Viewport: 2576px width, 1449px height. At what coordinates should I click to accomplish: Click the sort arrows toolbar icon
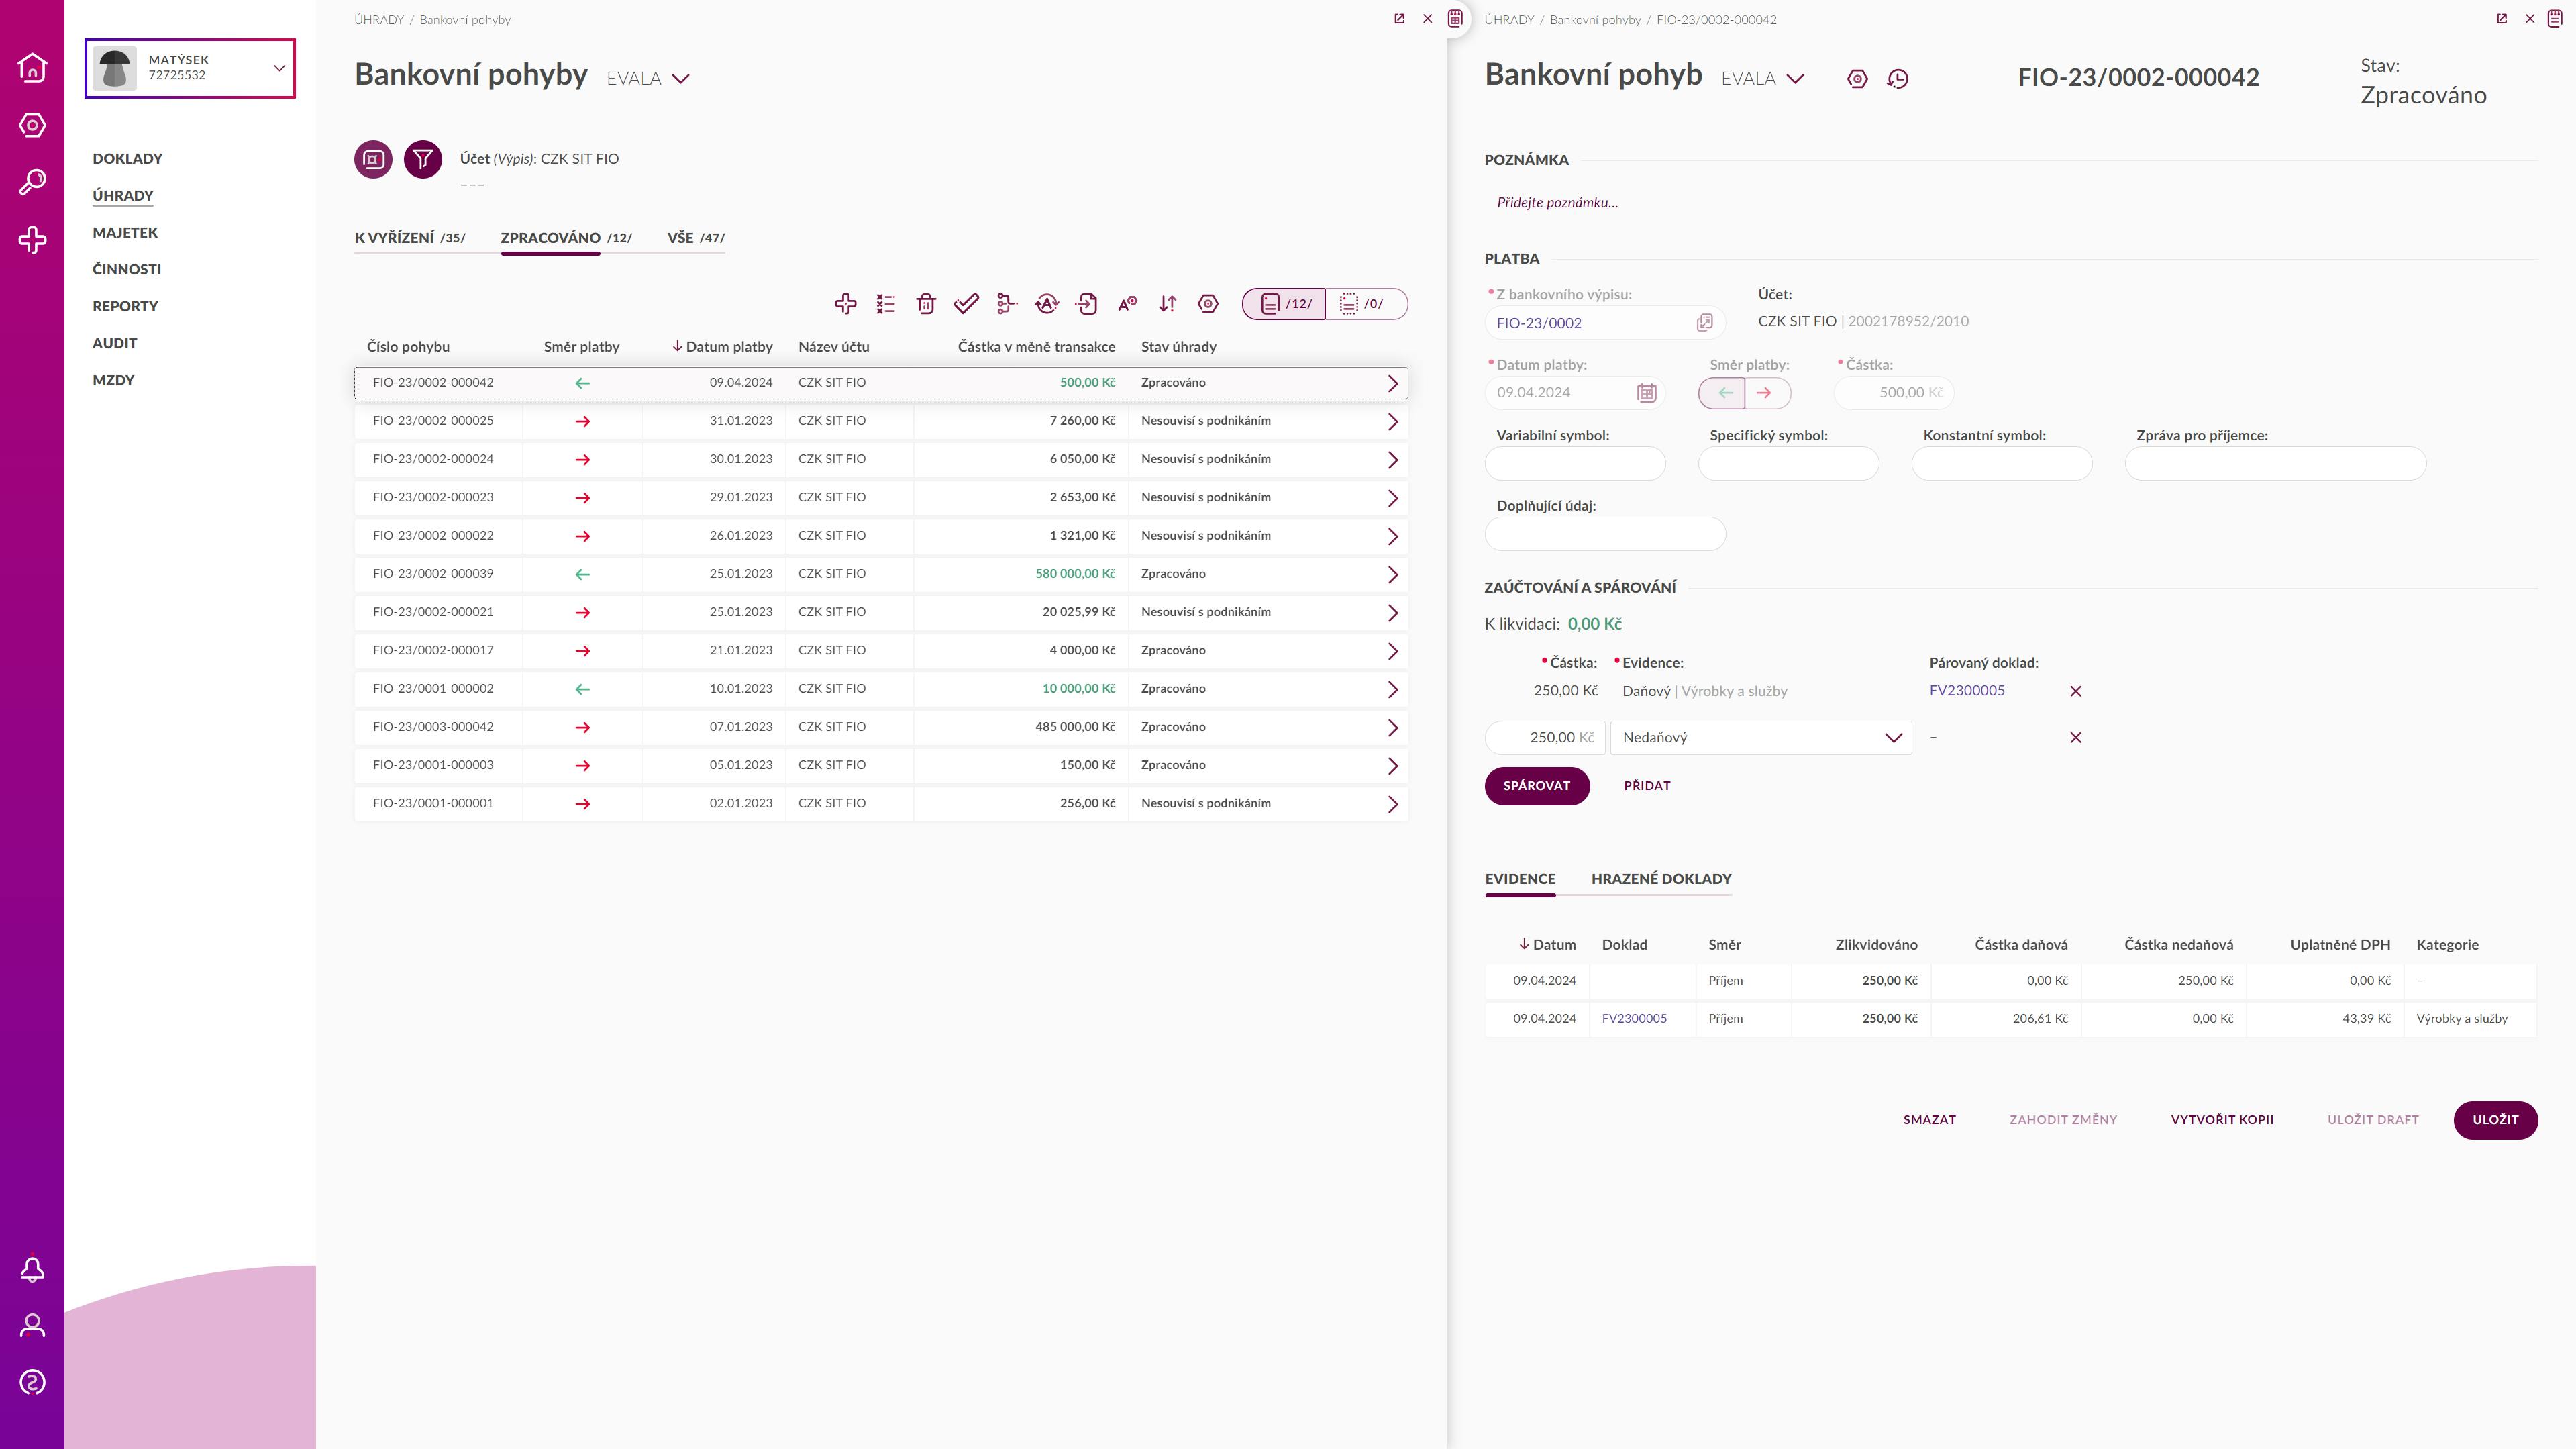coord(1168,304)
